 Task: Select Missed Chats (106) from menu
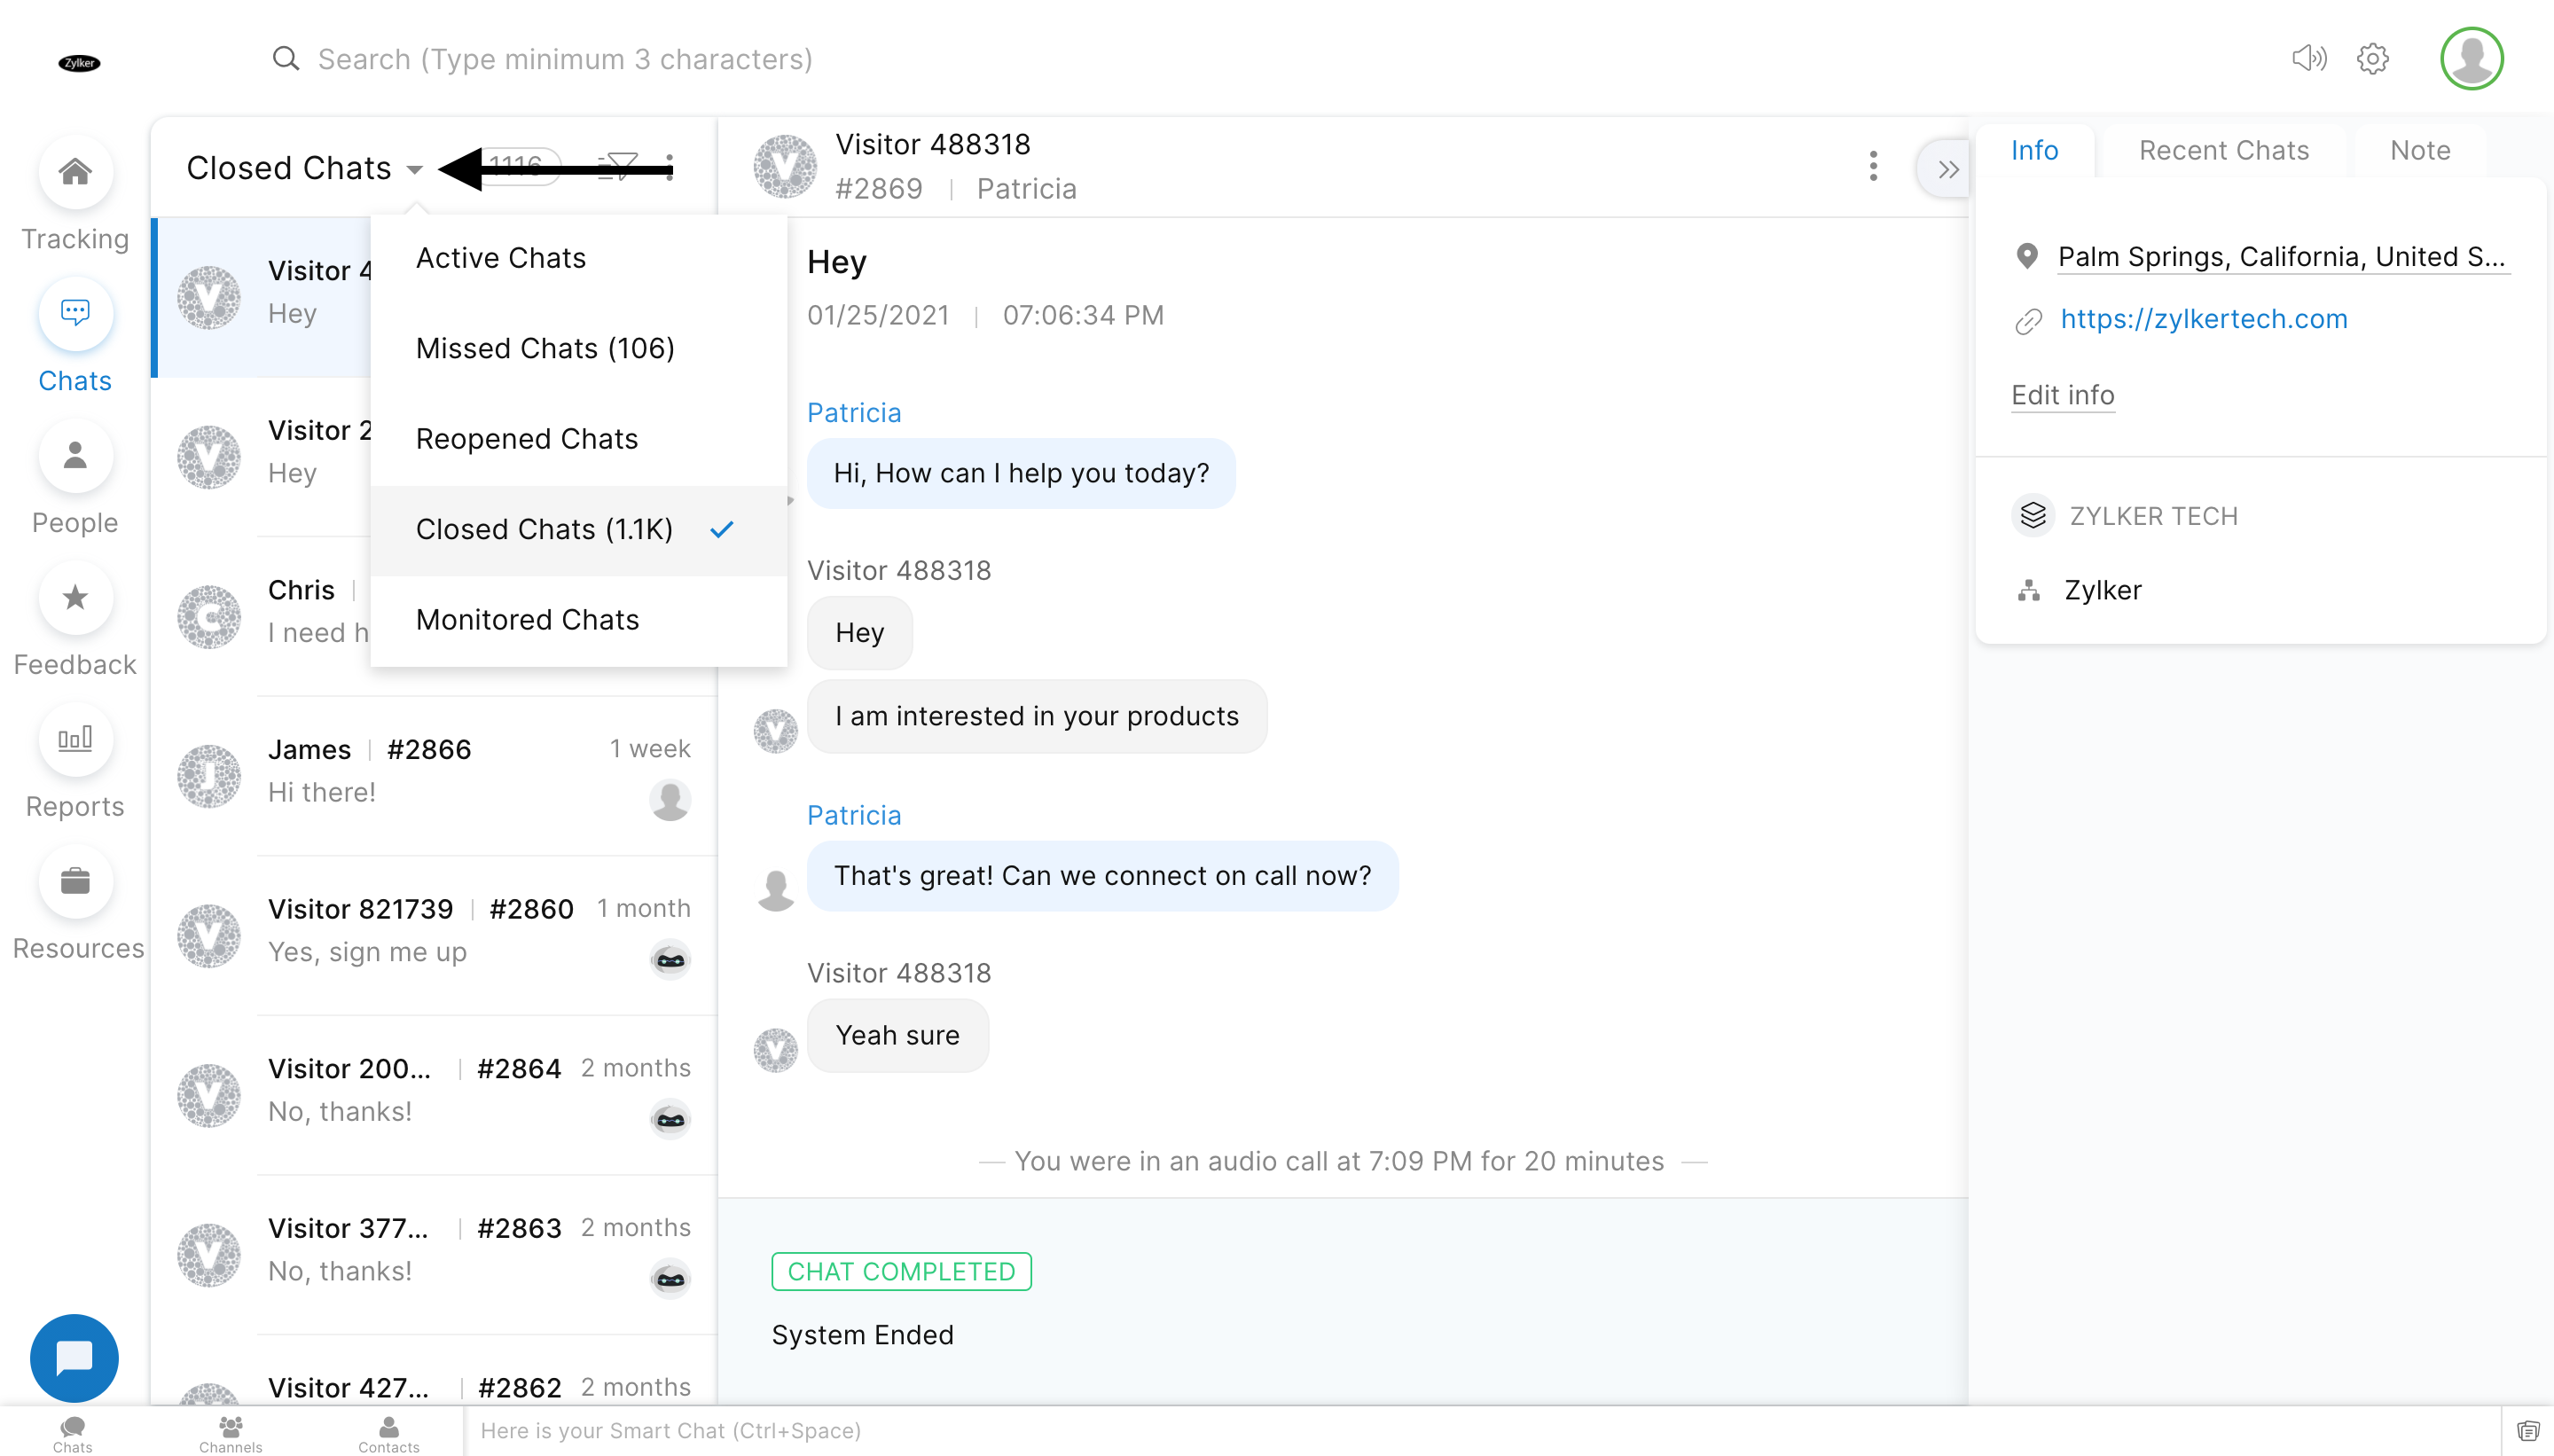coord(545,348)
